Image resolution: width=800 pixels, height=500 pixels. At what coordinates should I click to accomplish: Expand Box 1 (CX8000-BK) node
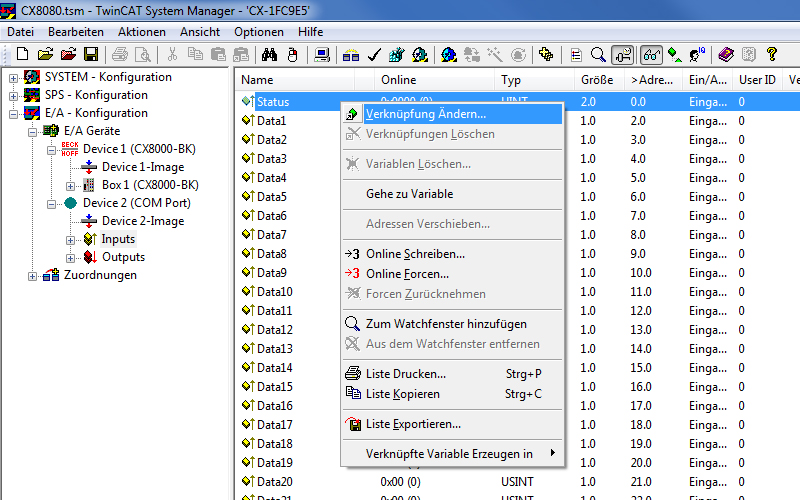(x=70, y=186)
